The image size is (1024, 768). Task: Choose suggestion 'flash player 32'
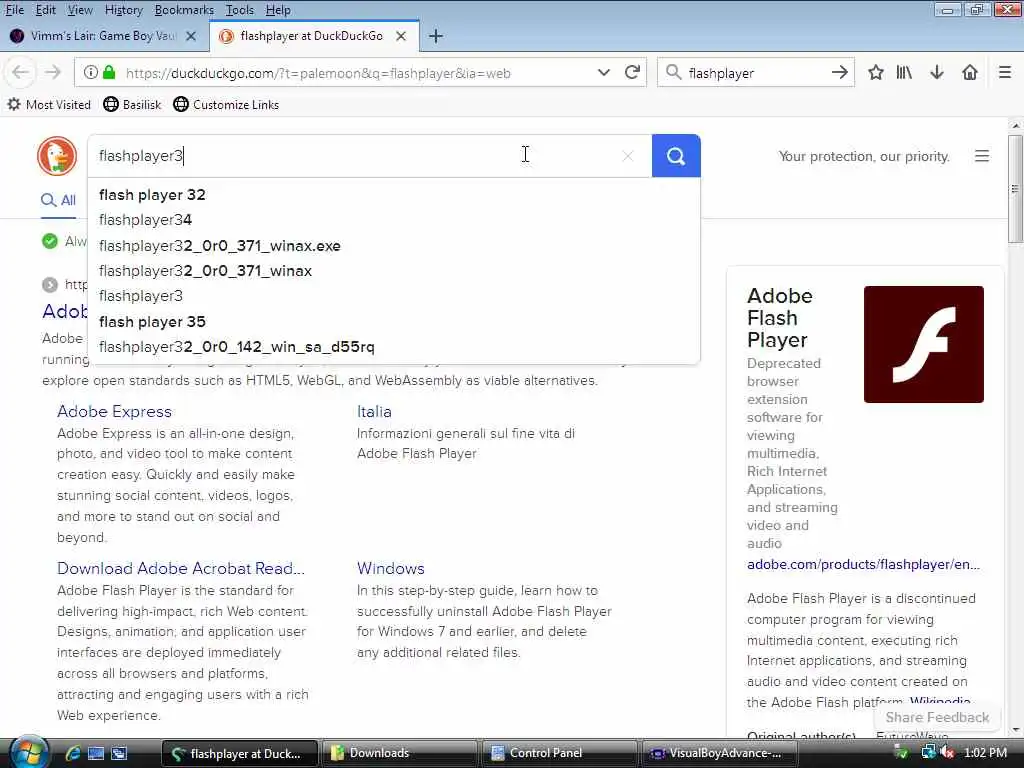click(394, 195)
